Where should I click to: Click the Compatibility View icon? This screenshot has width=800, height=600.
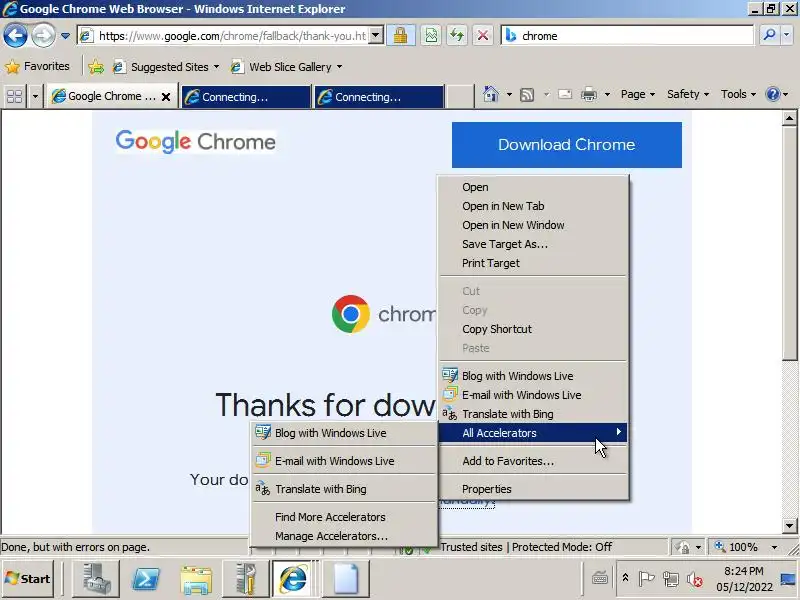click(431, 36)
